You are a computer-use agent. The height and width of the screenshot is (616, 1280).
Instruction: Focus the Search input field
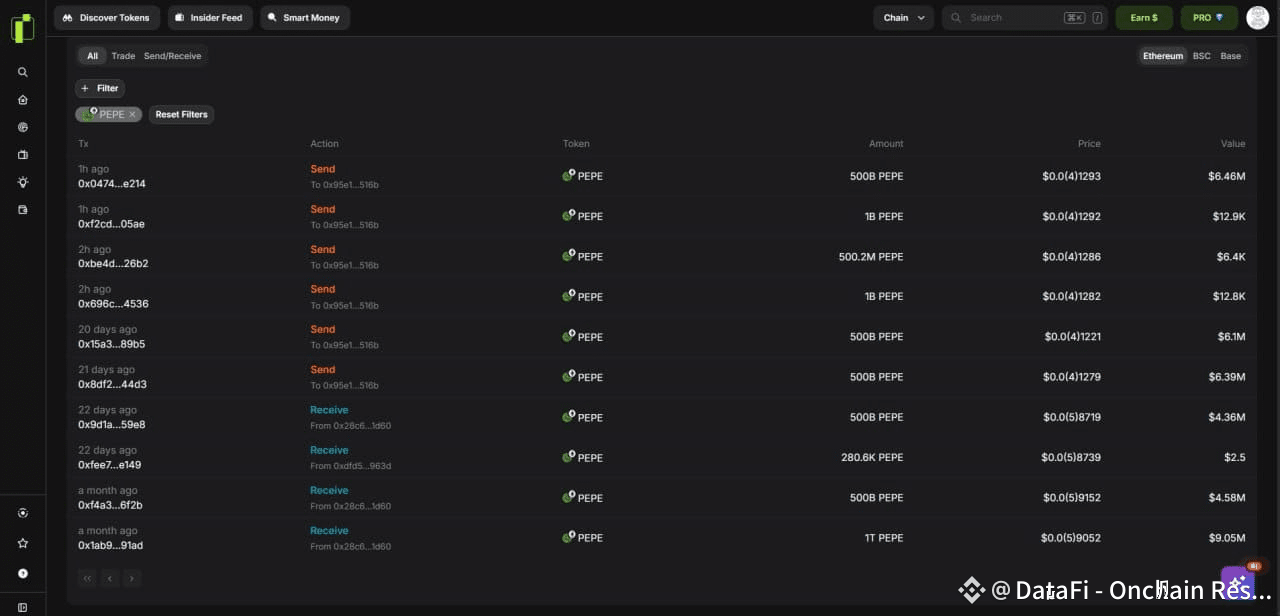pyautogui.click(x=1025, y=17)
